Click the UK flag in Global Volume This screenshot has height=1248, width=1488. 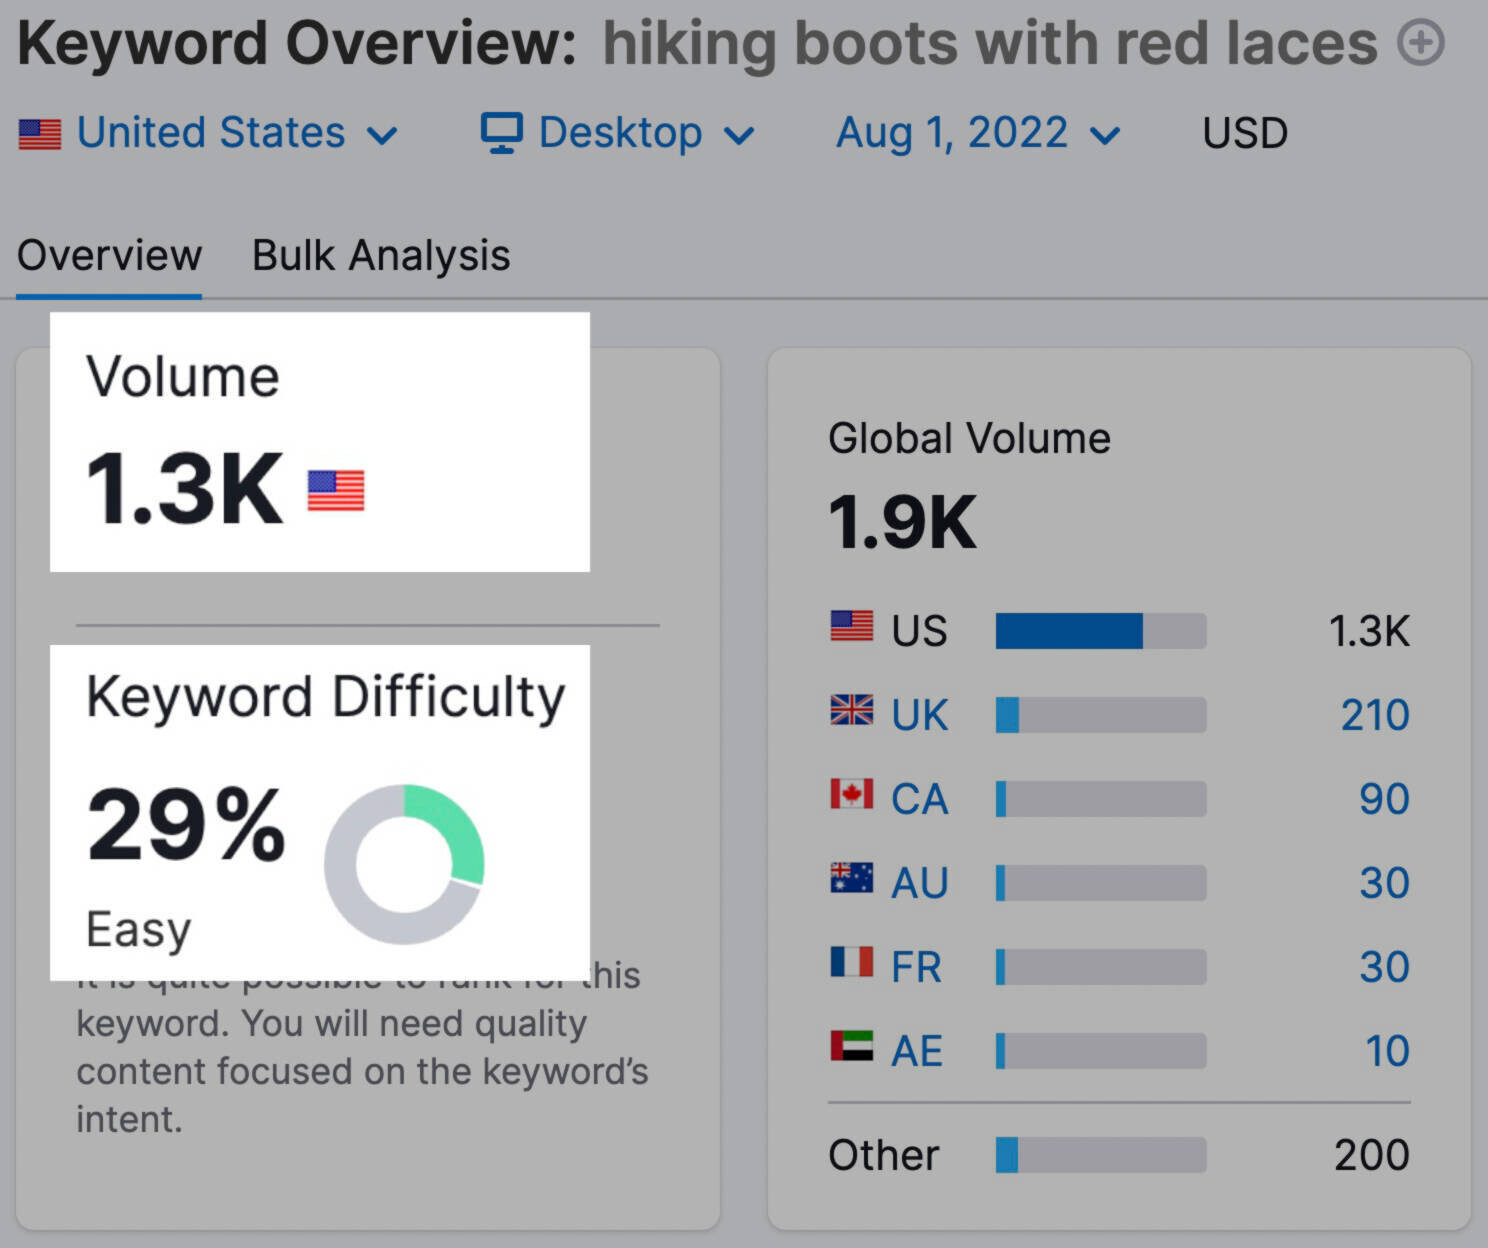(x=851, y=710)
